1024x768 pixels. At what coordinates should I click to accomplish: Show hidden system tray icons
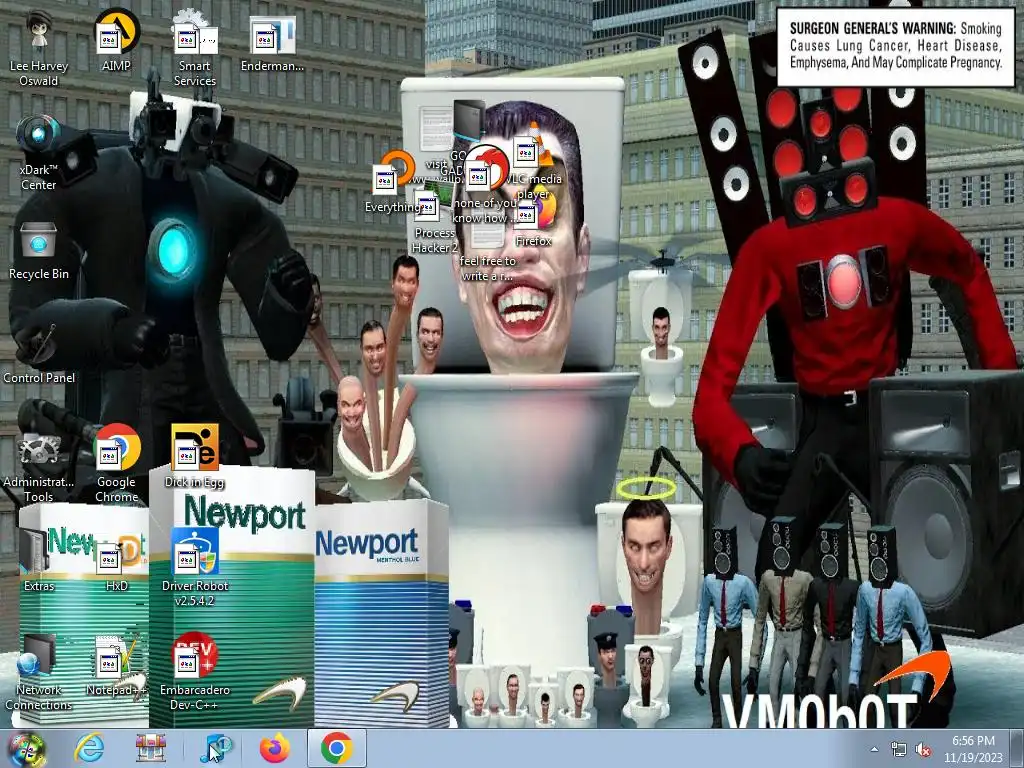click(x=874, y=749)
